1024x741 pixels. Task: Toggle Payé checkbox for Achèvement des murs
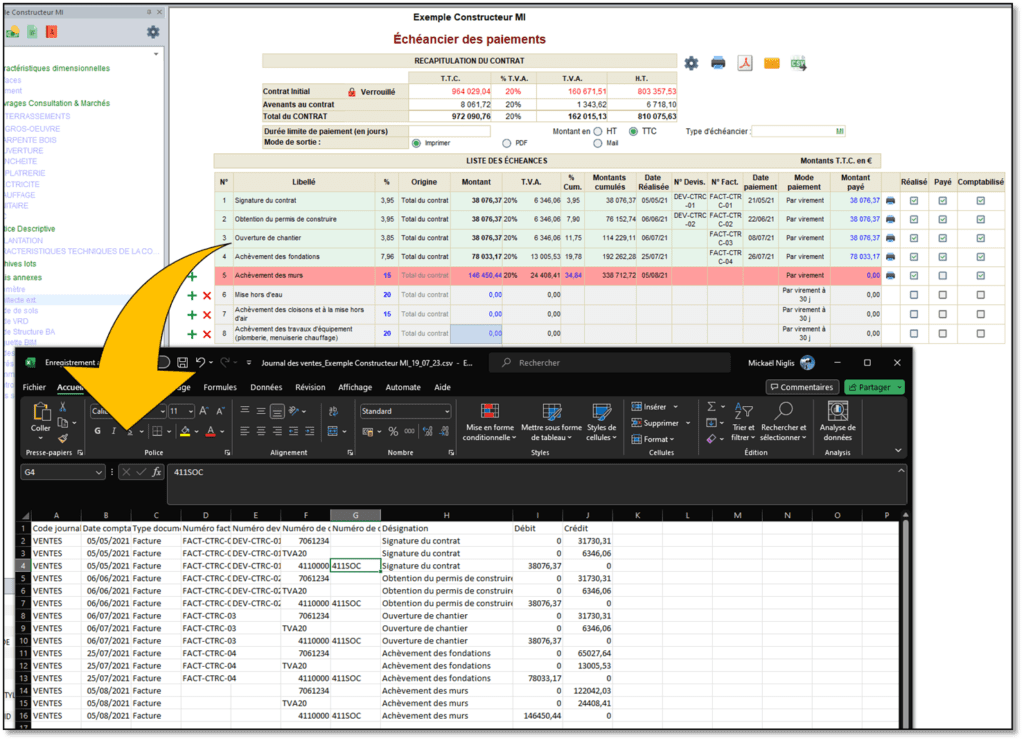pos(942,276)
